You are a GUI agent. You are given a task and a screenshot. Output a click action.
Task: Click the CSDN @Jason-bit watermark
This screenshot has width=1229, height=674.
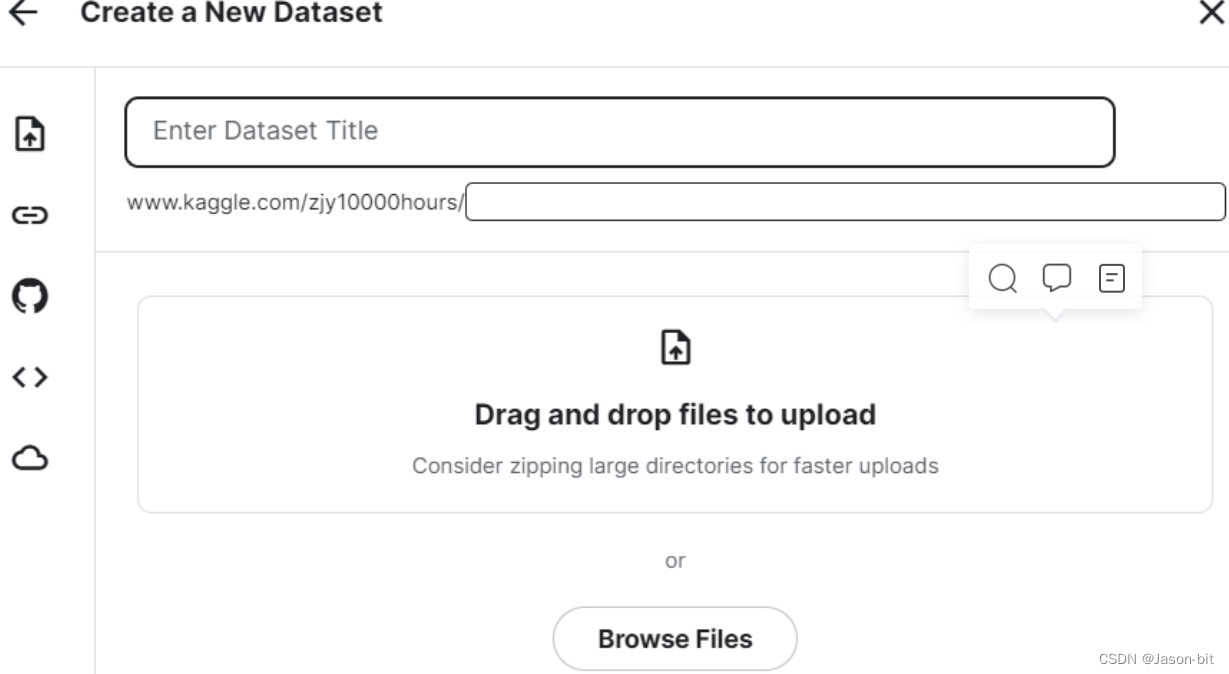pos(1155,660)
